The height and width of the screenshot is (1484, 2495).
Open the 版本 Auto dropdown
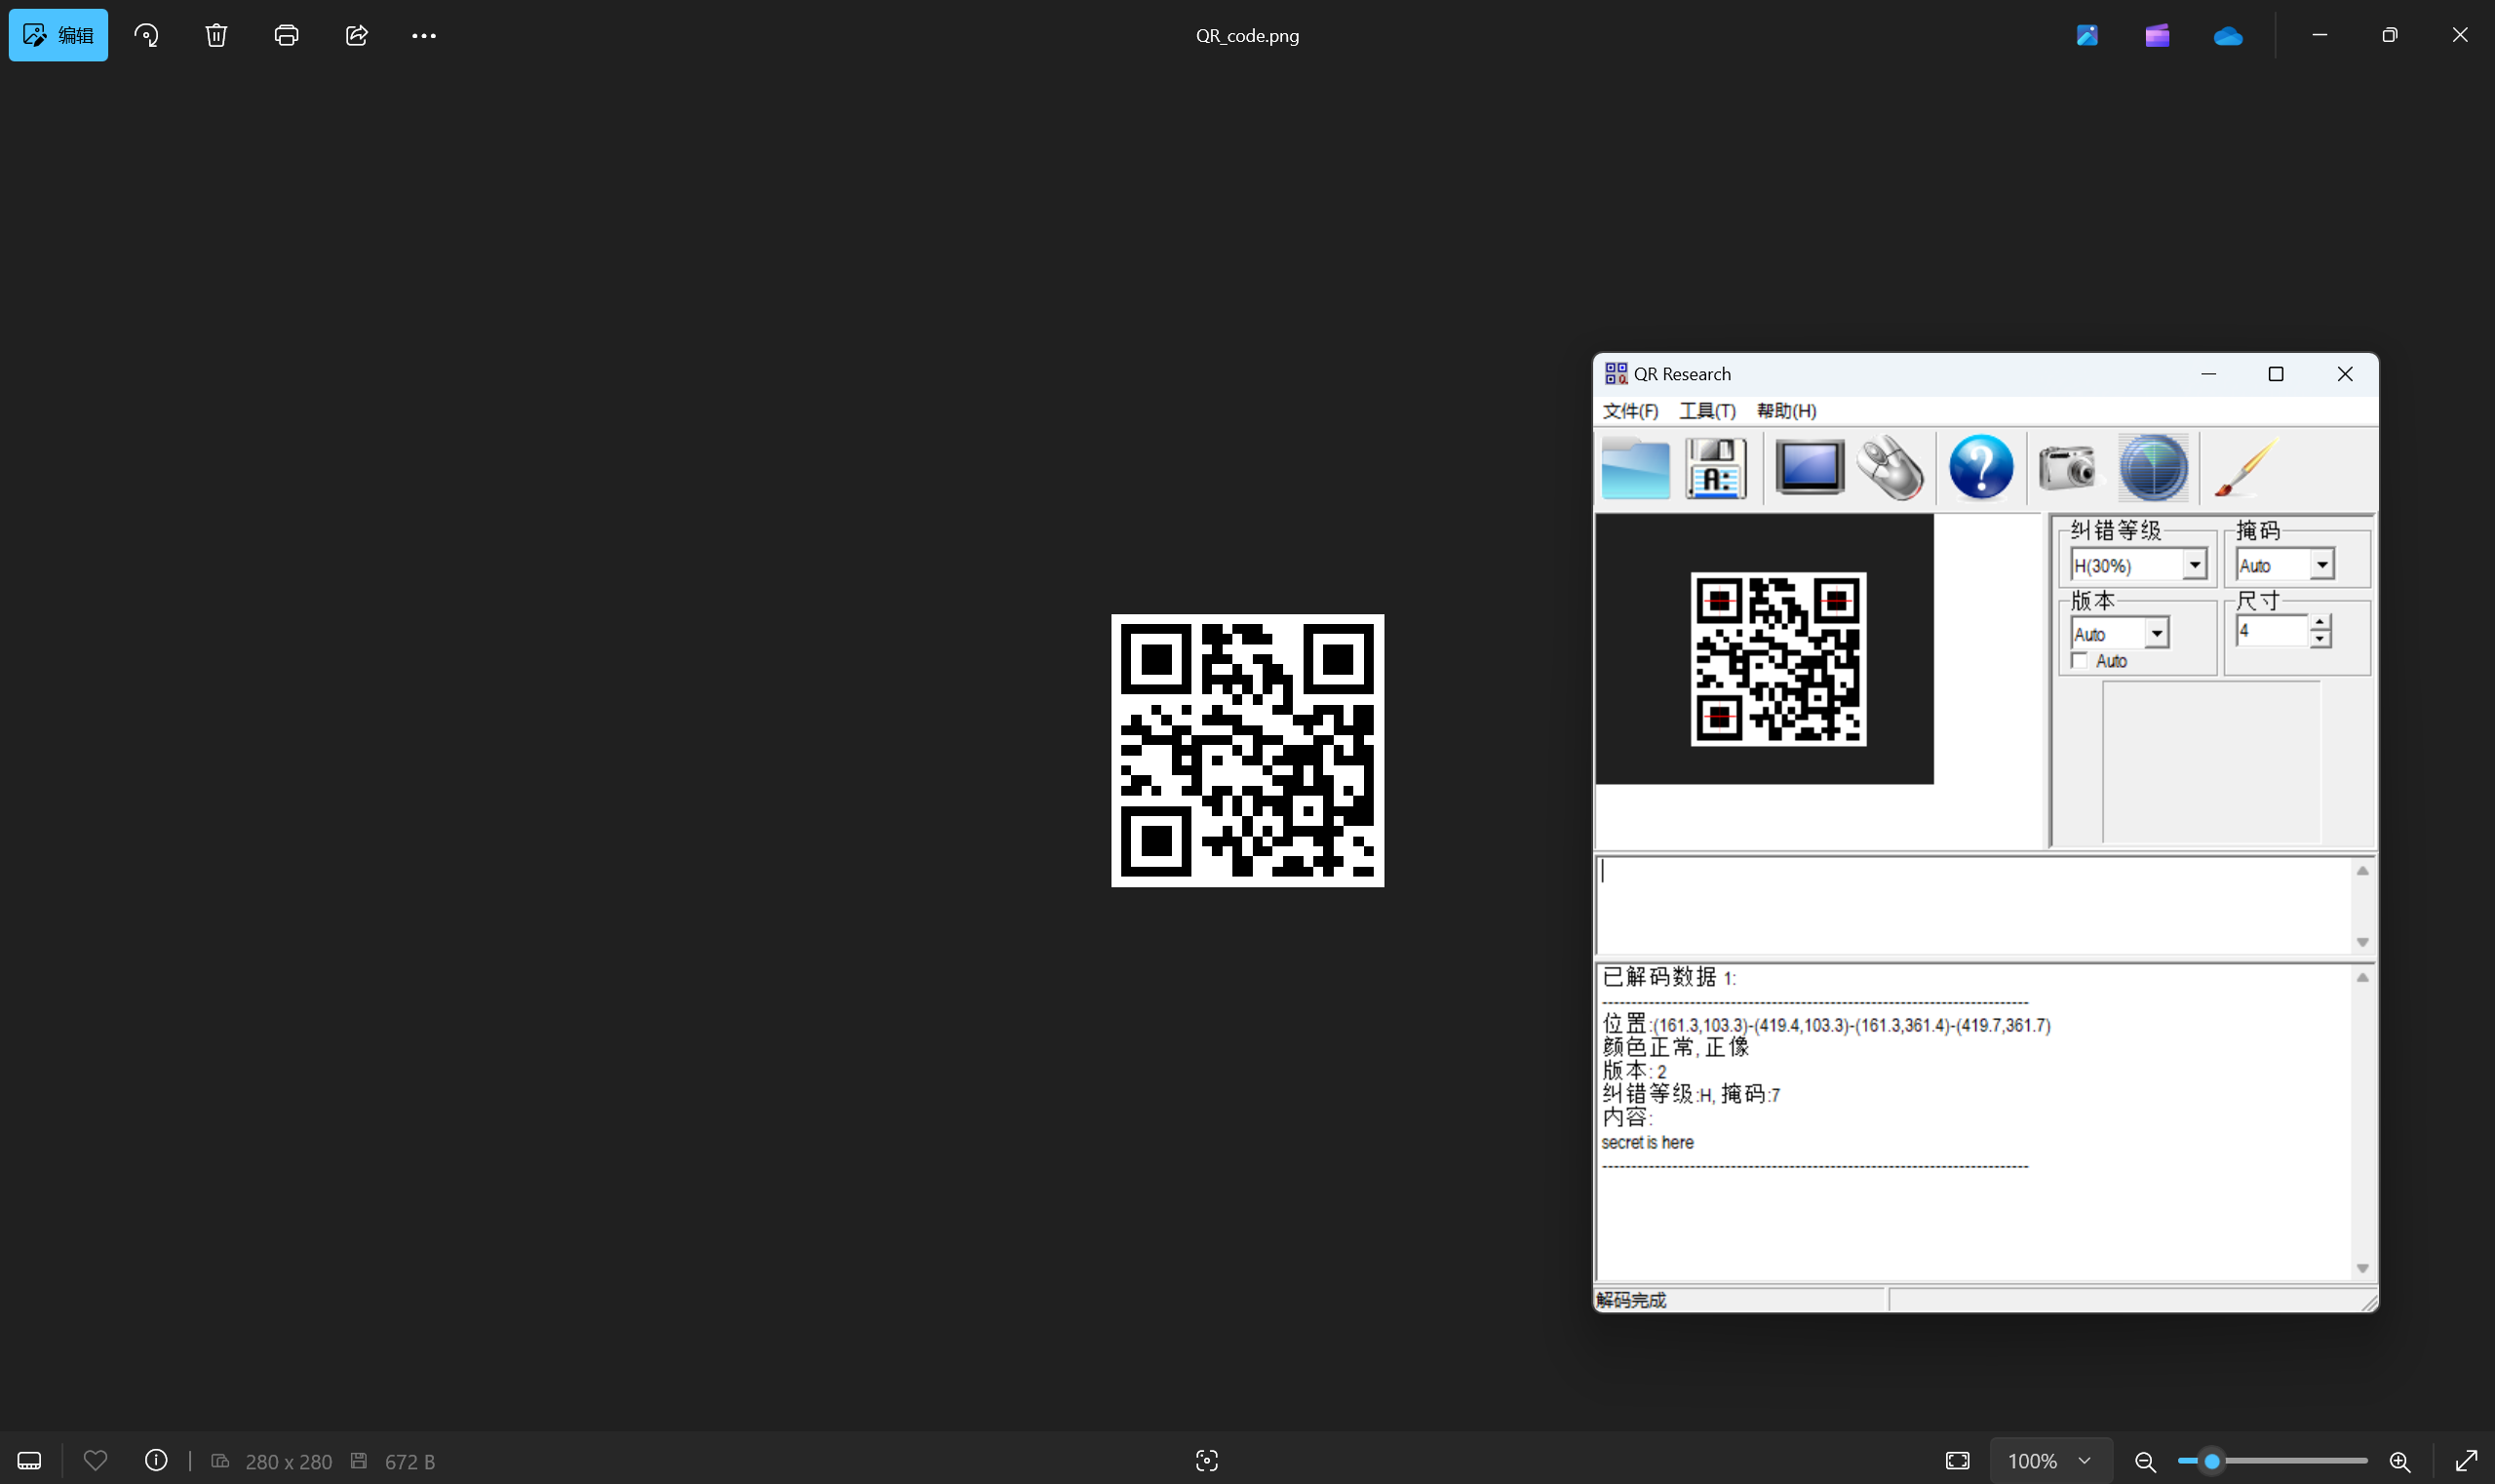(x=2157, y=633)
